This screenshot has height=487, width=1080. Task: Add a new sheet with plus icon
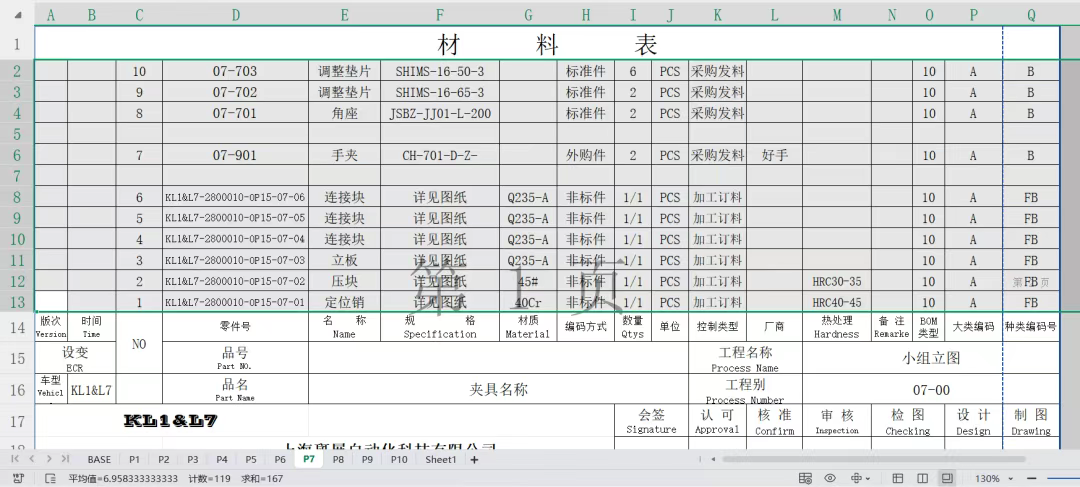coord(474,459)
